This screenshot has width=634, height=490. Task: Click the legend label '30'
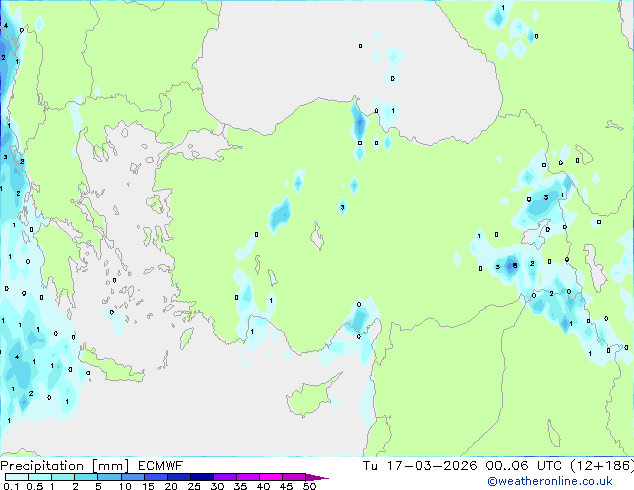217,486
